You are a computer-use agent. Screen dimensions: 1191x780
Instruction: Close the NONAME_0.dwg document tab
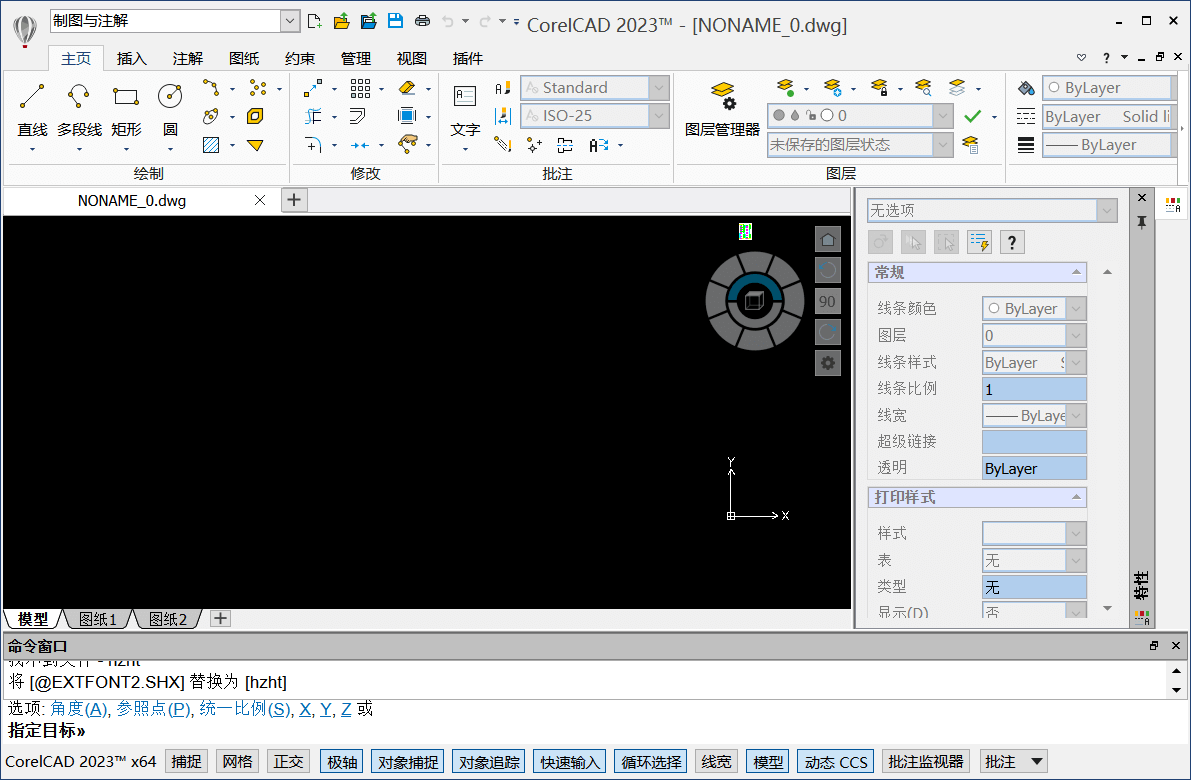tap(260, 201)
